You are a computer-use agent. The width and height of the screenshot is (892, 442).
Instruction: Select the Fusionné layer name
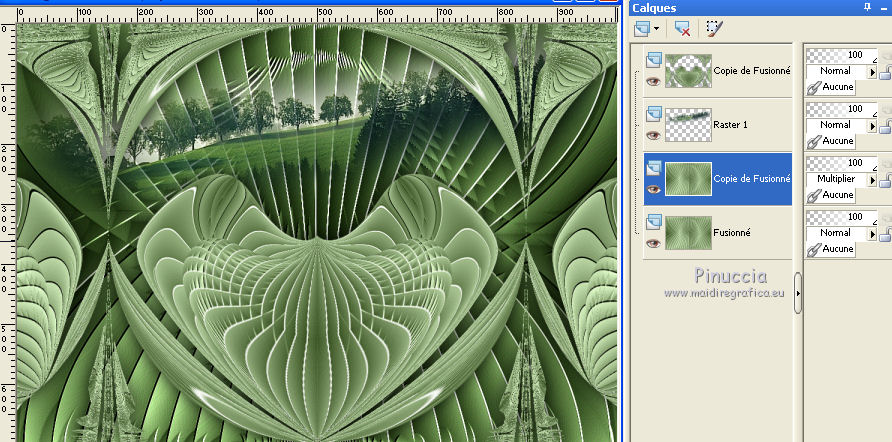tap(732, 233)
